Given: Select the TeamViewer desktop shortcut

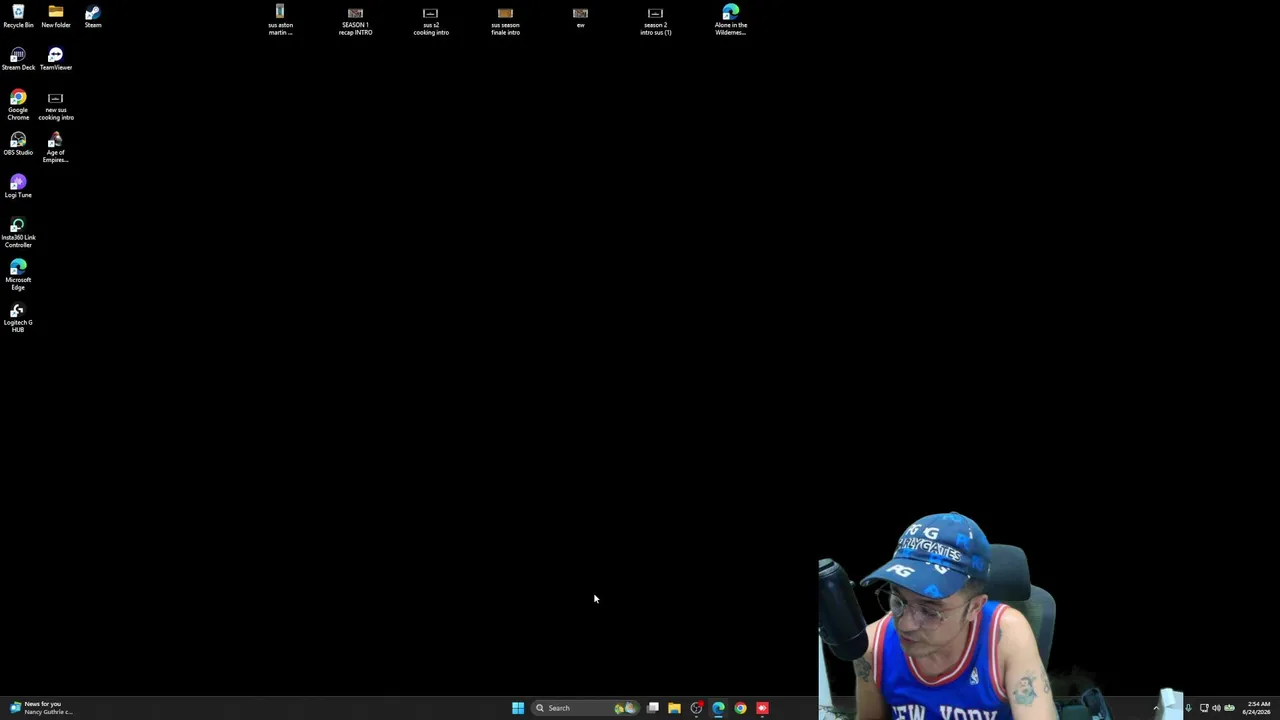Looking at the screenshot, I should [x=56, y=59].
